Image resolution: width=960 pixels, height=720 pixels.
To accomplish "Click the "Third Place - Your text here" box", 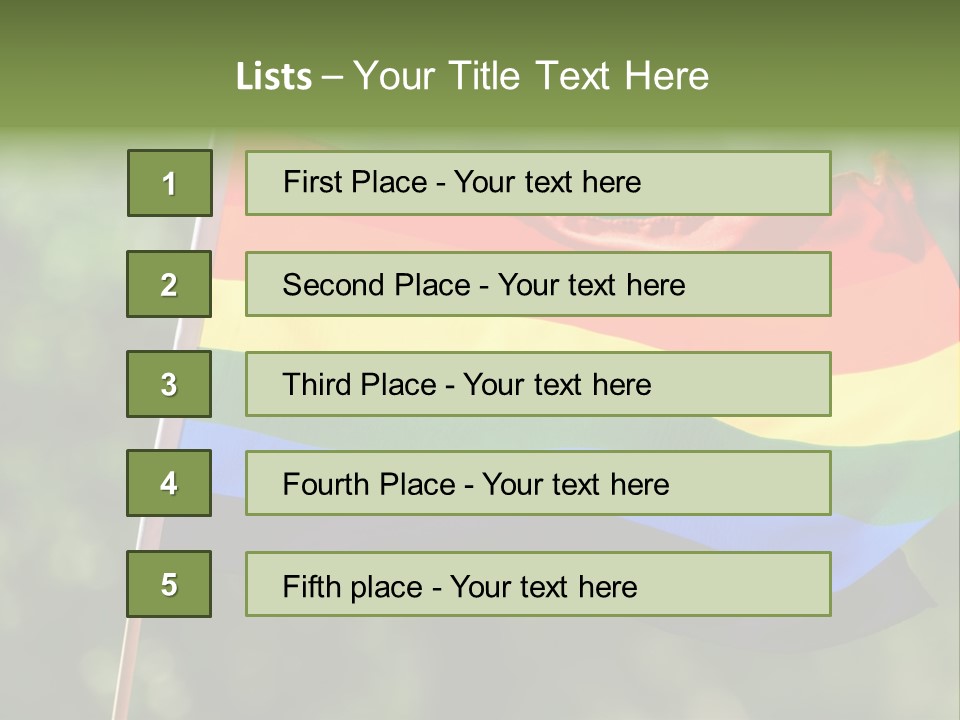I will tap(538, 384).
